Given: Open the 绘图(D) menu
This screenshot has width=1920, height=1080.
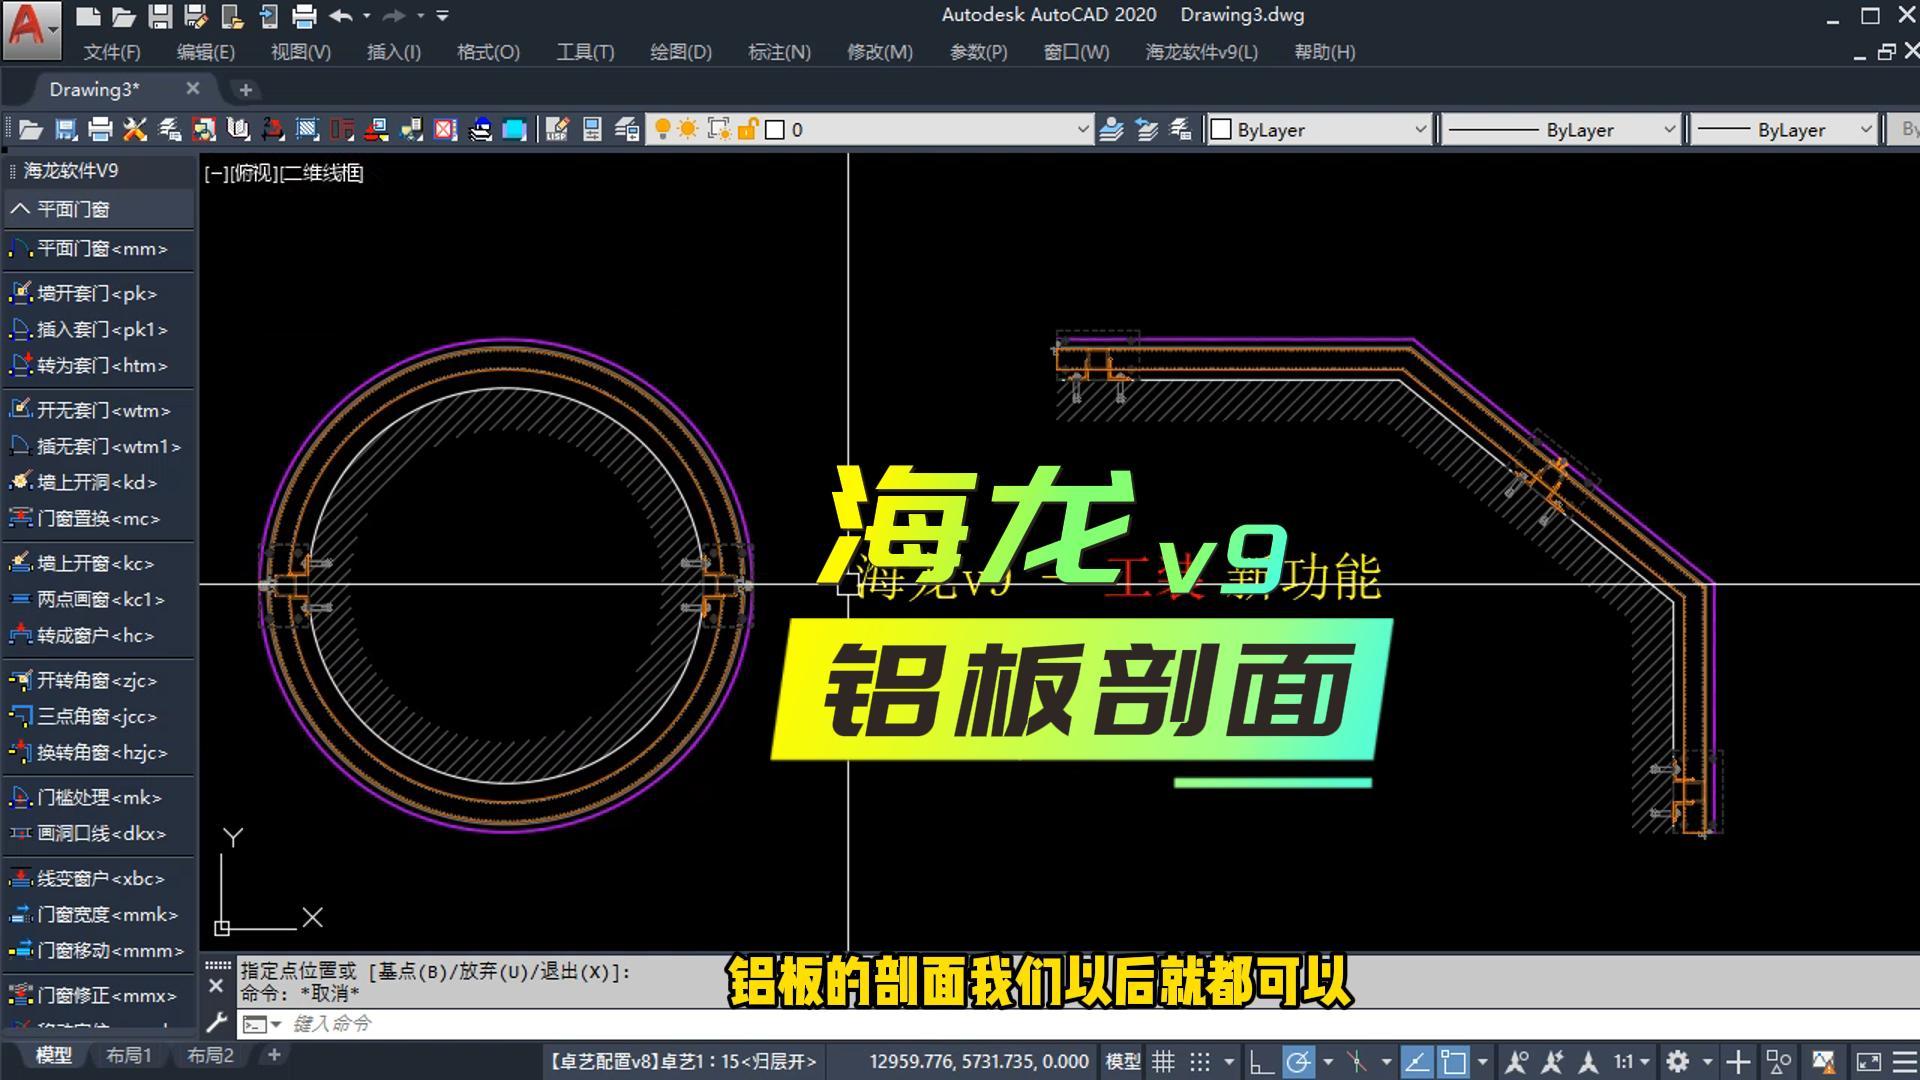Looking at the screenshot, I should (681, 52).
